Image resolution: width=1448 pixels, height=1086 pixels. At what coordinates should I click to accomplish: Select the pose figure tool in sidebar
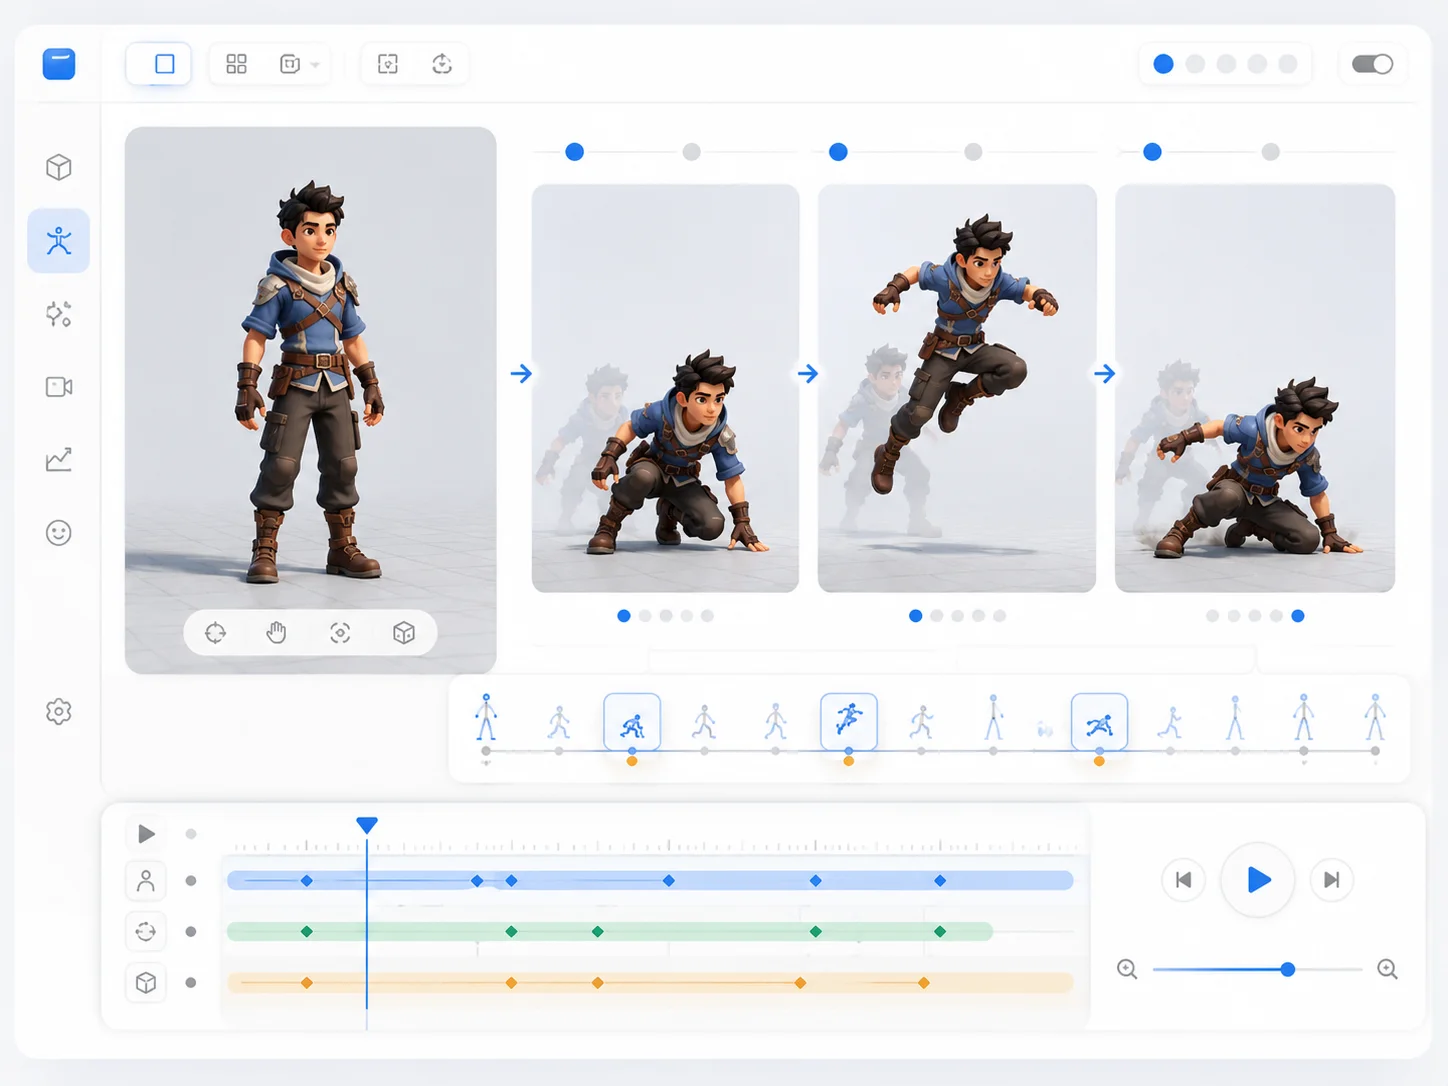tap(59, 241)
